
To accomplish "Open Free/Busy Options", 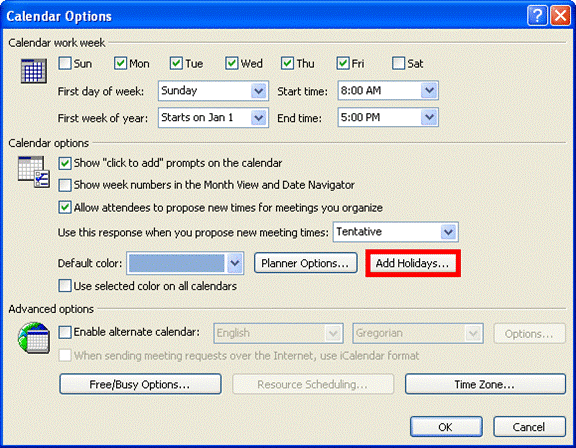I will click(140, 384).
